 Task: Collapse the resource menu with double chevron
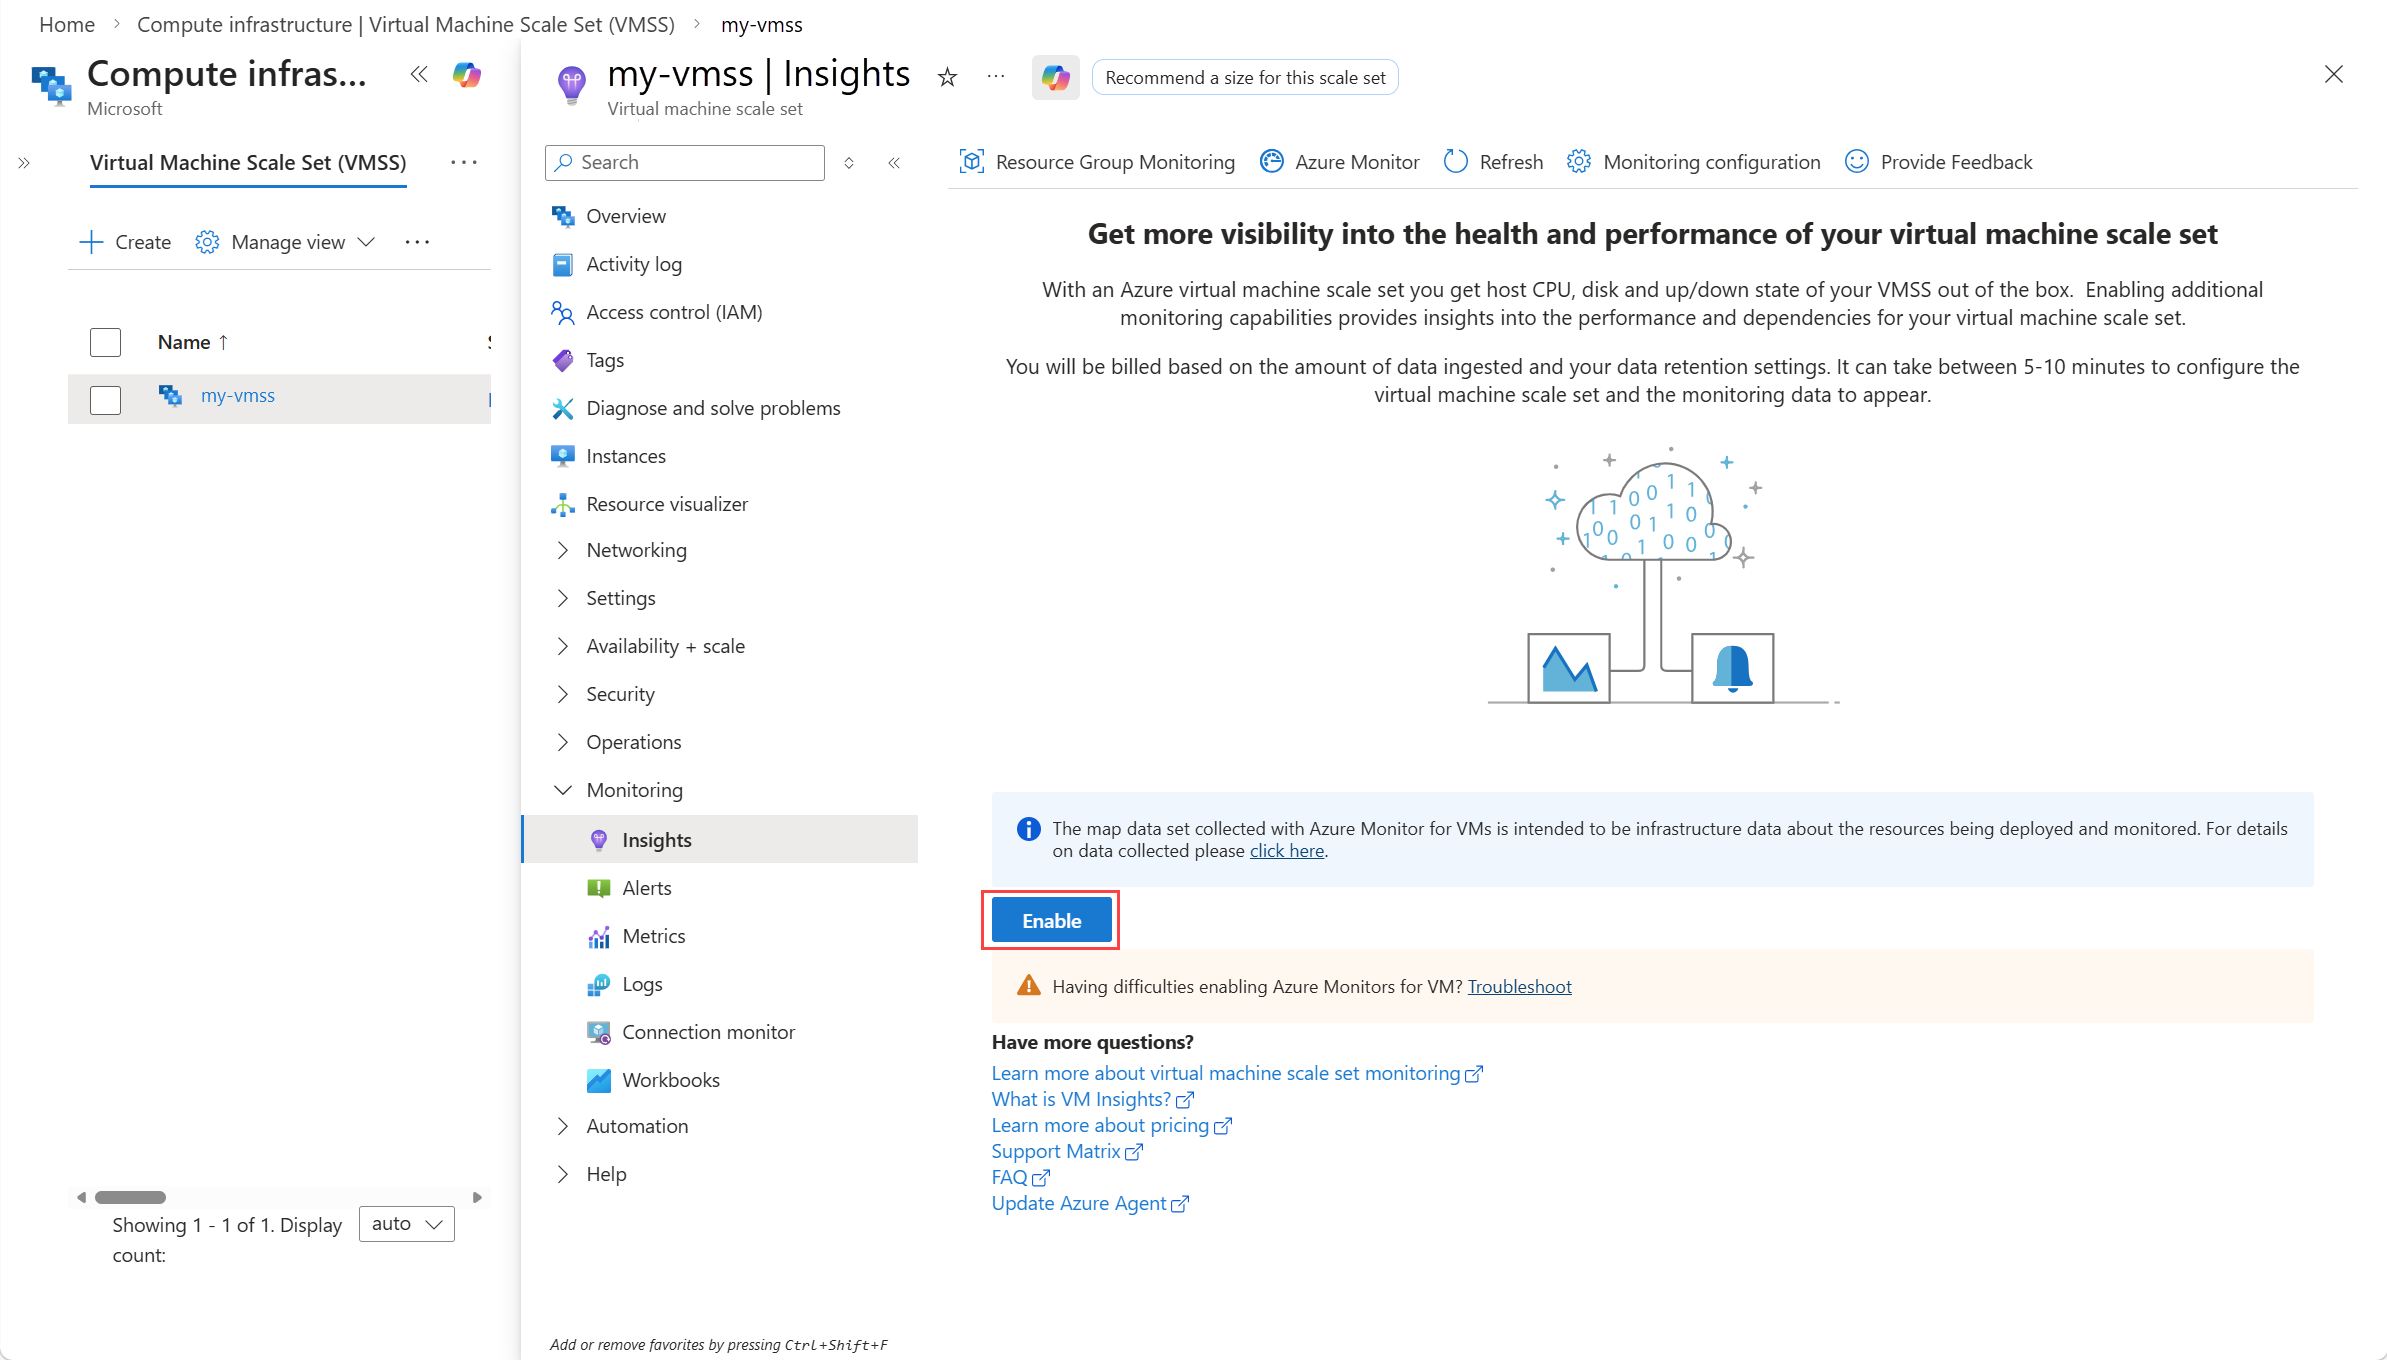point(894,163)
